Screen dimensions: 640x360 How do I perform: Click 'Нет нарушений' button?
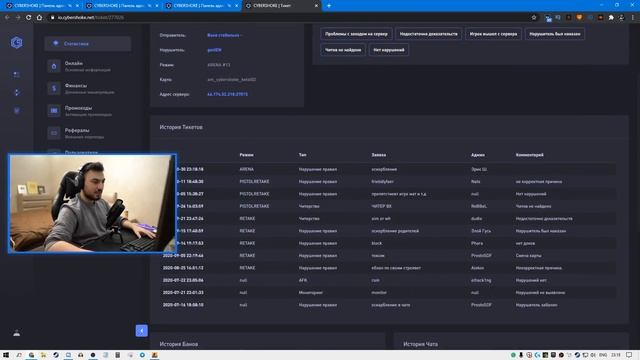pyautogui.click(x=389, y=50)
